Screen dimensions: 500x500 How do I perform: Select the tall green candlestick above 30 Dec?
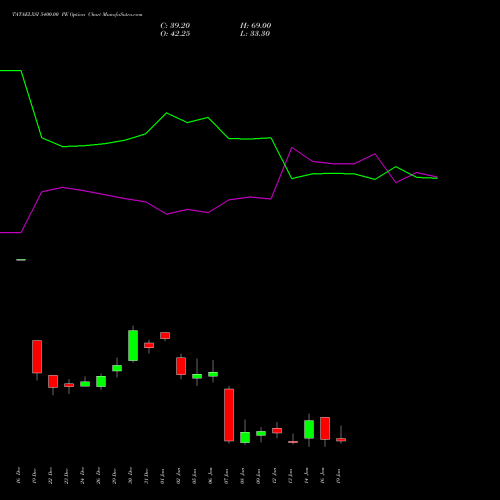[133, 345]
